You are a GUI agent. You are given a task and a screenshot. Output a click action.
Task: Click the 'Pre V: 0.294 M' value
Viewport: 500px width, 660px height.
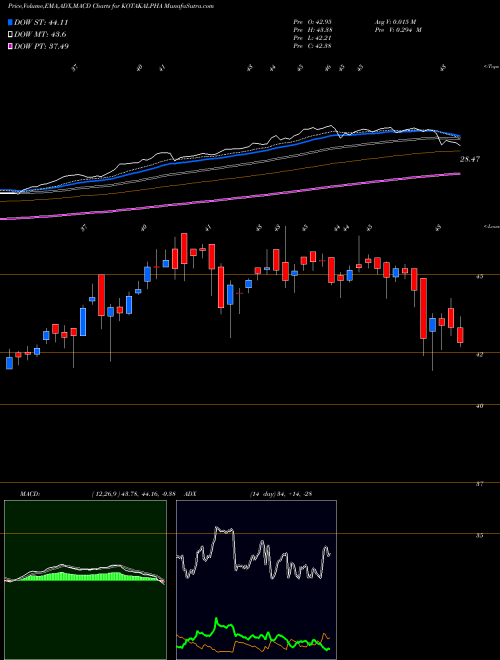pos(398,30)
